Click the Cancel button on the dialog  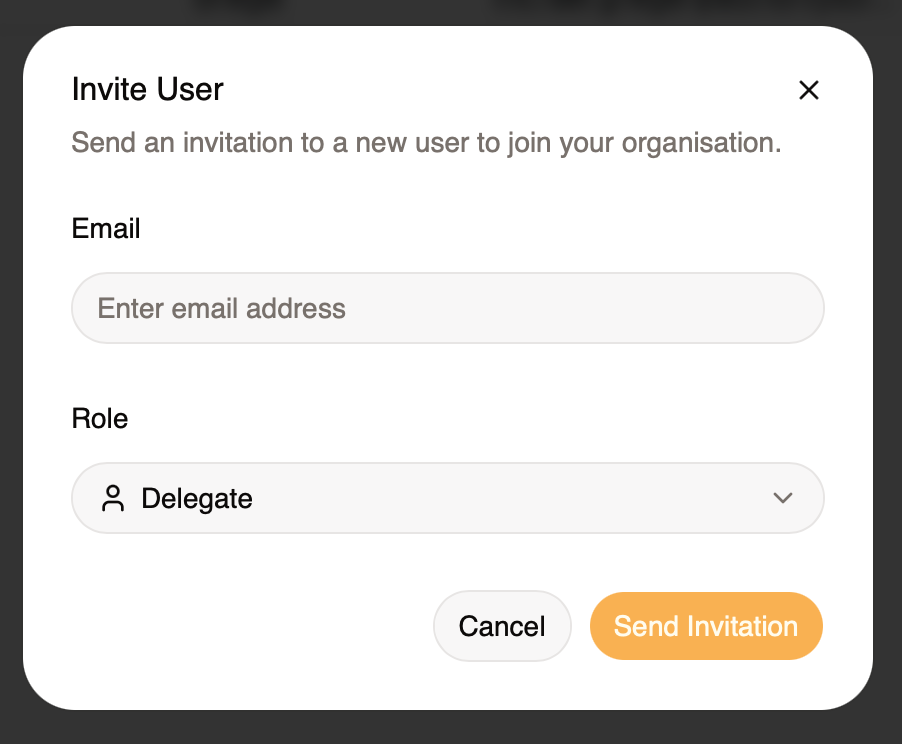pyautogui.click(x=502, y=626)
